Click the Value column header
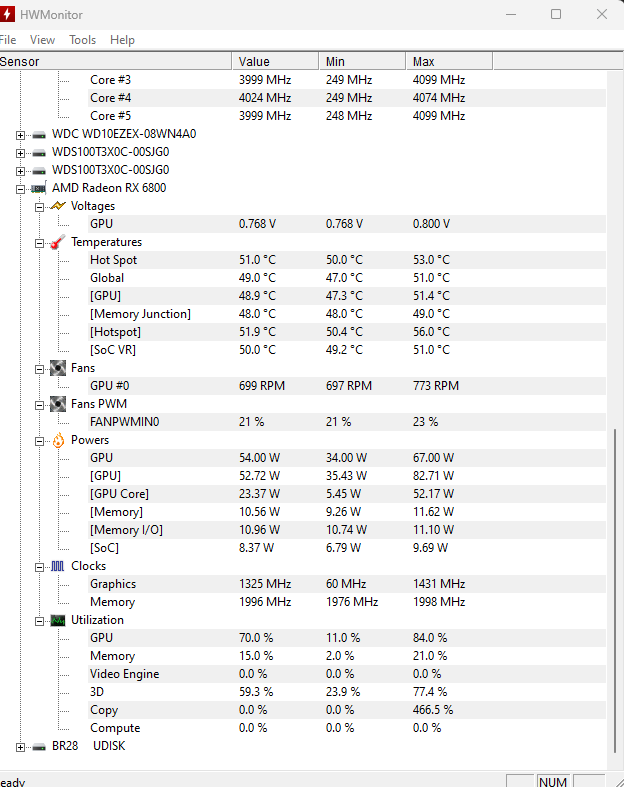The height and width of the screenshot is (787, 624). [254, 62]
